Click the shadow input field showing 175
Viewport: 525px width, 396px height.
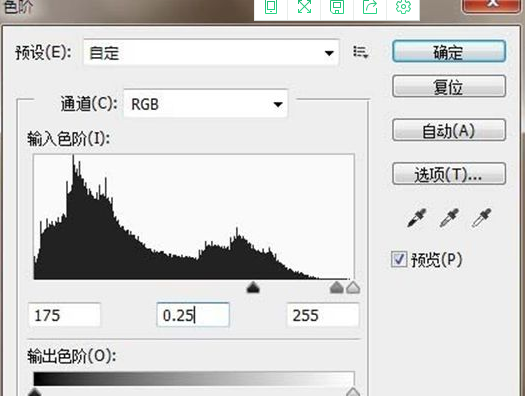pyautogui.click(x=64, y=315)
